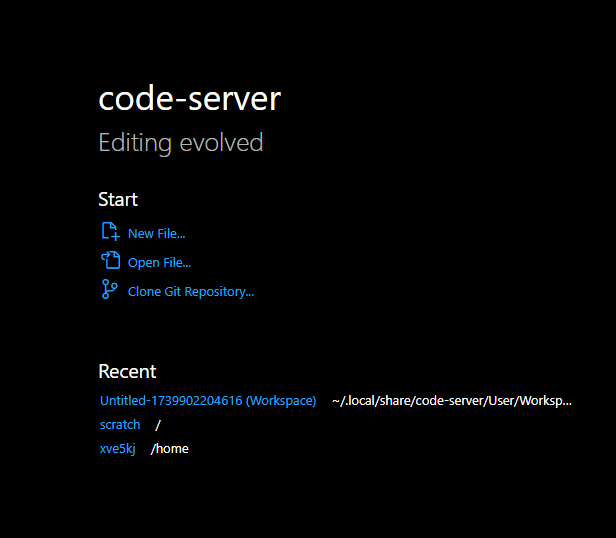
Task: Click the "/" path beside scratch
Action: pos(158,425)
